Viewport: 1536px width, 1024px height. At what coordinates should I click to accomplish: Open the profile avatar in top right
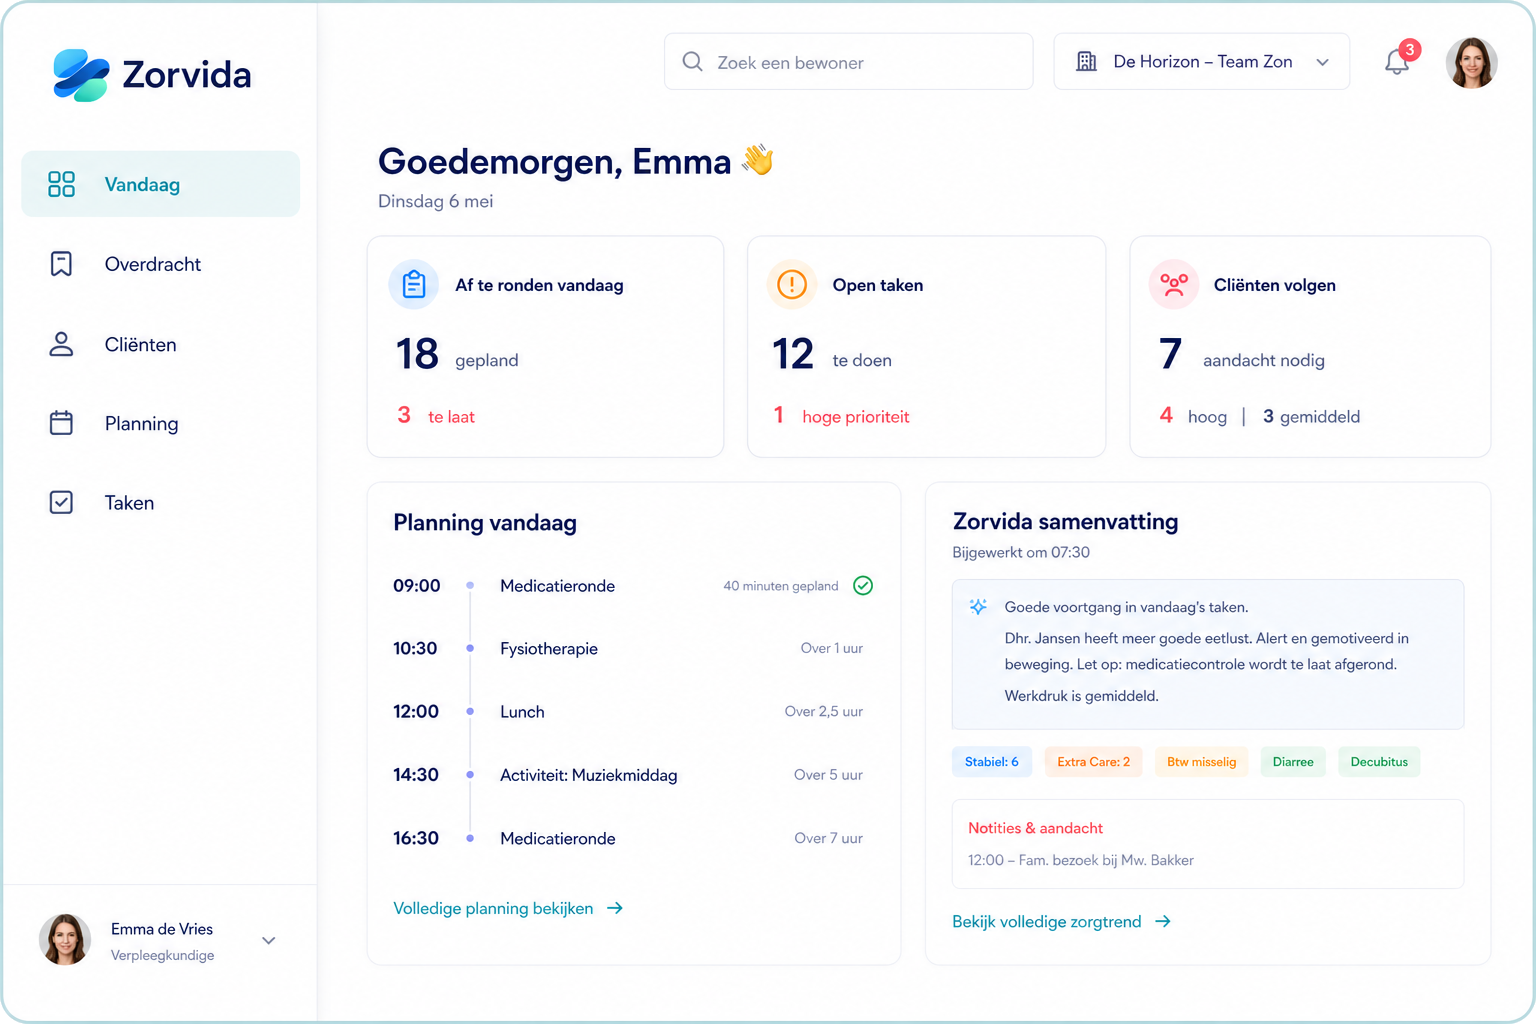pyautogui.click(x=1471, y=63)
